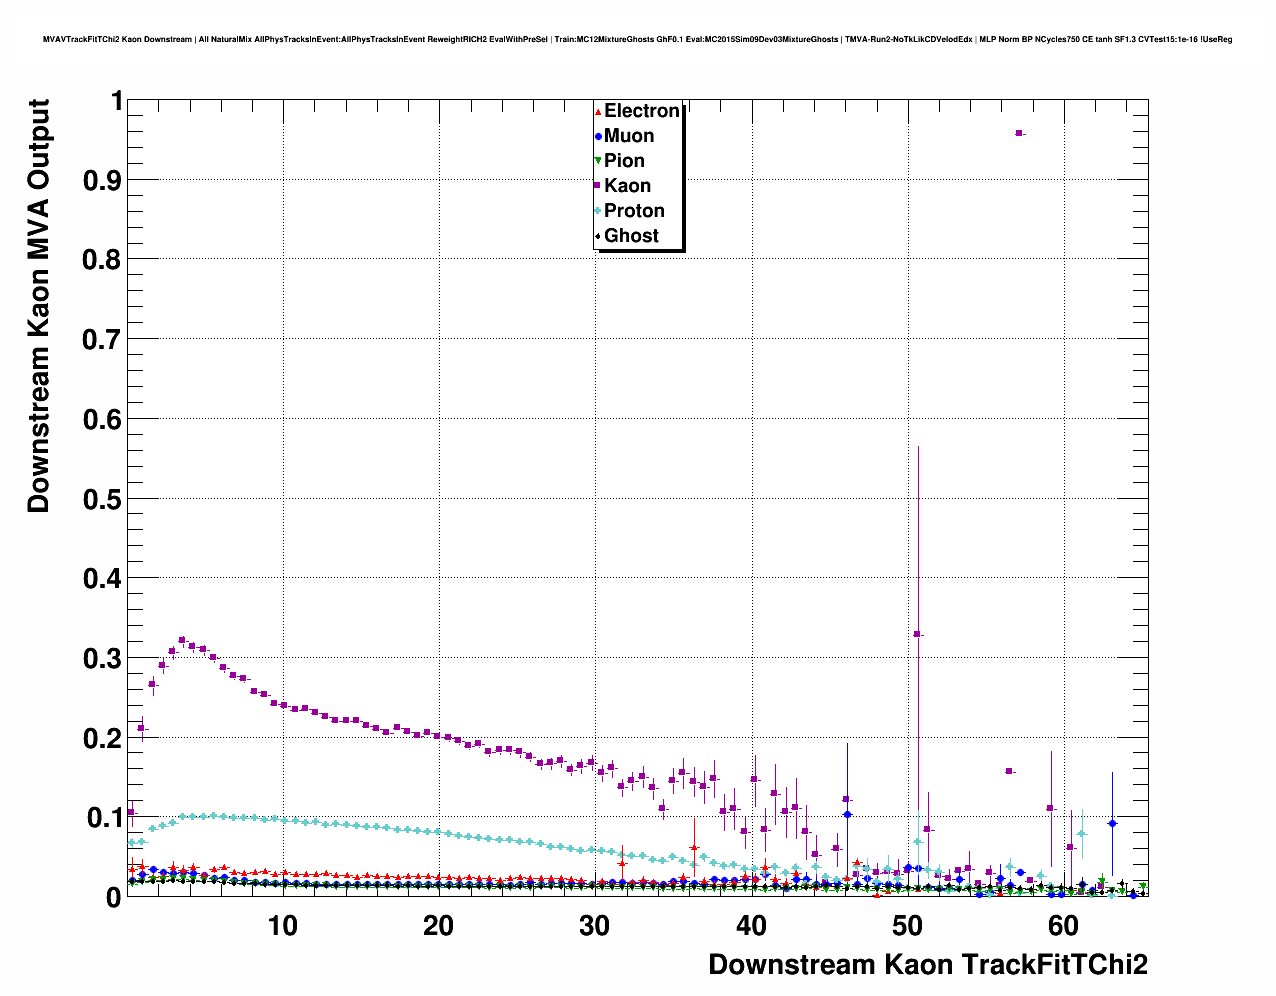This screenshot has width=1276, height=996.
Task: Click the y-axis tick label 0.7
Action: [x=102, y=340]
